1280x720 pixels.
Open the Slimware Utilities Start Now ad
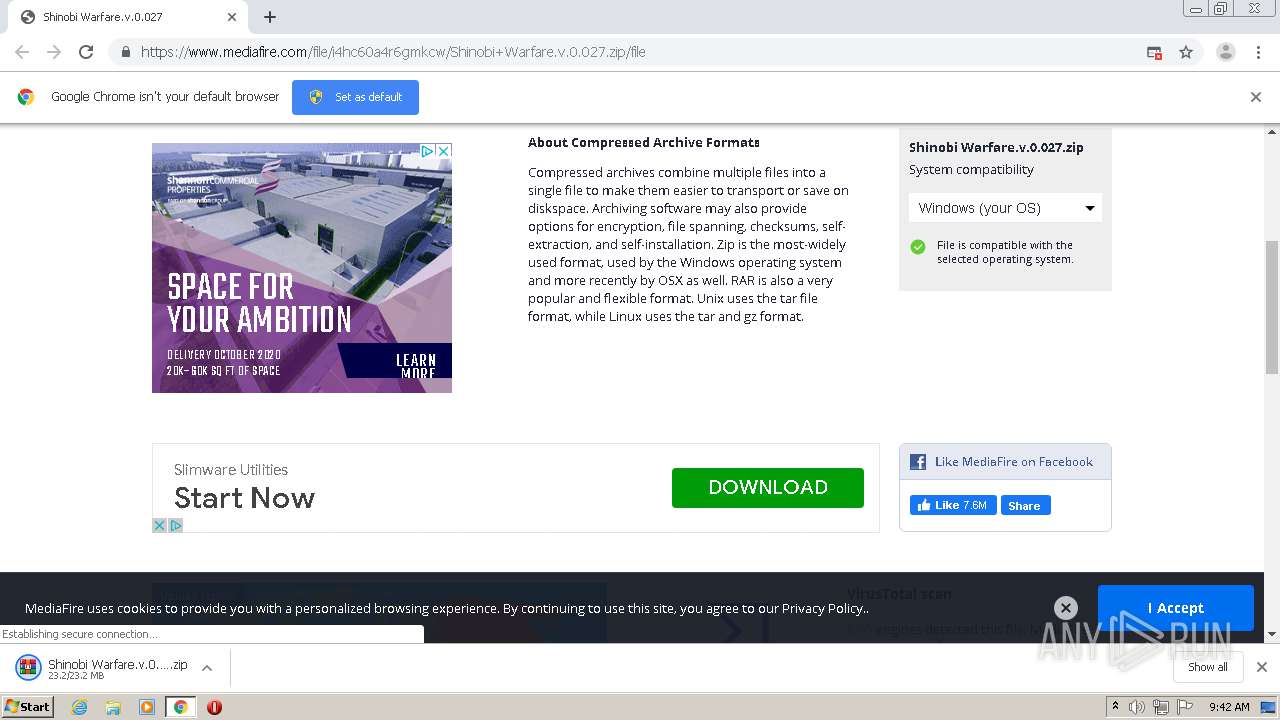tap(244, 498)
